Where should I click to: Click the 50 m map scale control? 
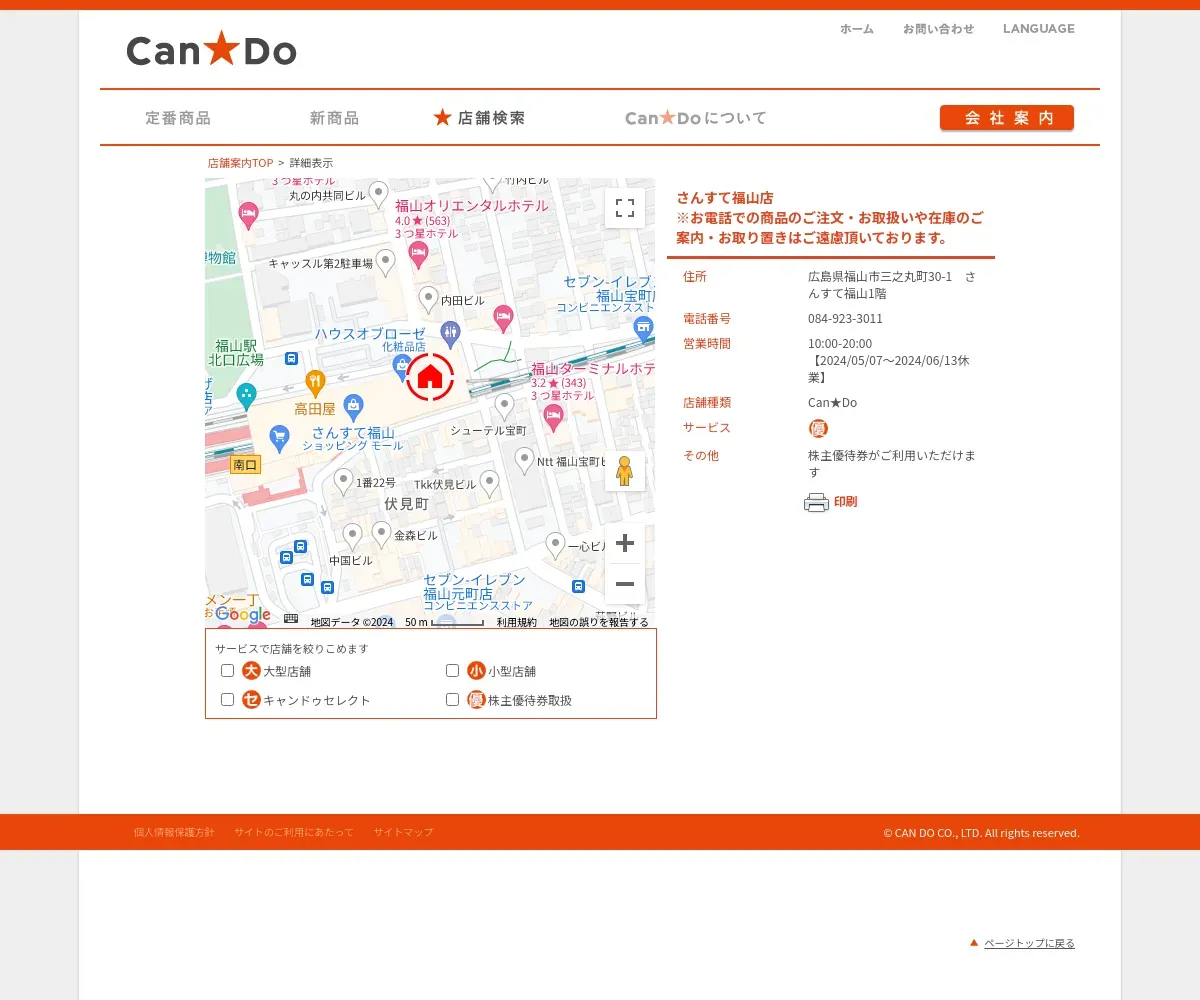tap(444, 622)
